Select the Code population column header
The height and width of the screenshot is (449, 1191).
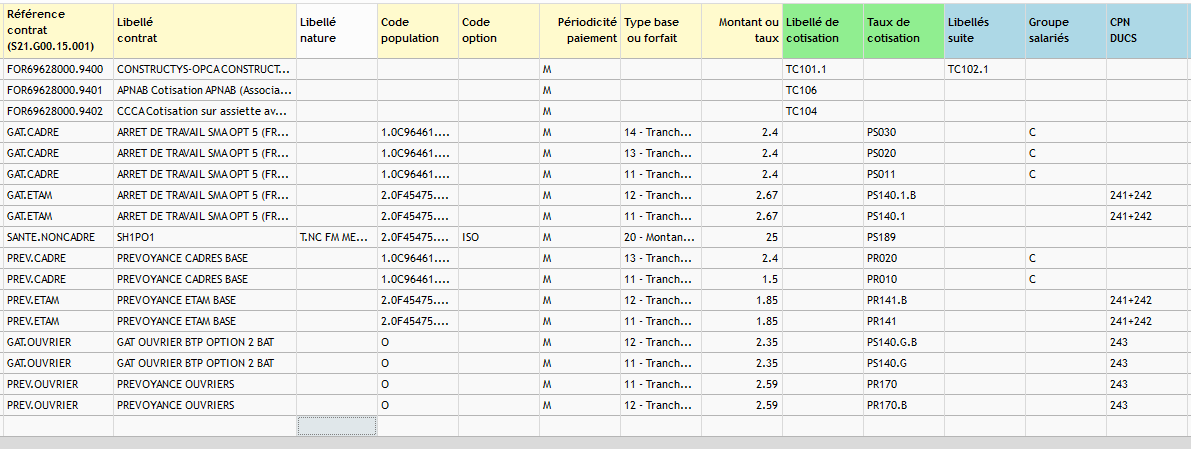coord(418,31)
